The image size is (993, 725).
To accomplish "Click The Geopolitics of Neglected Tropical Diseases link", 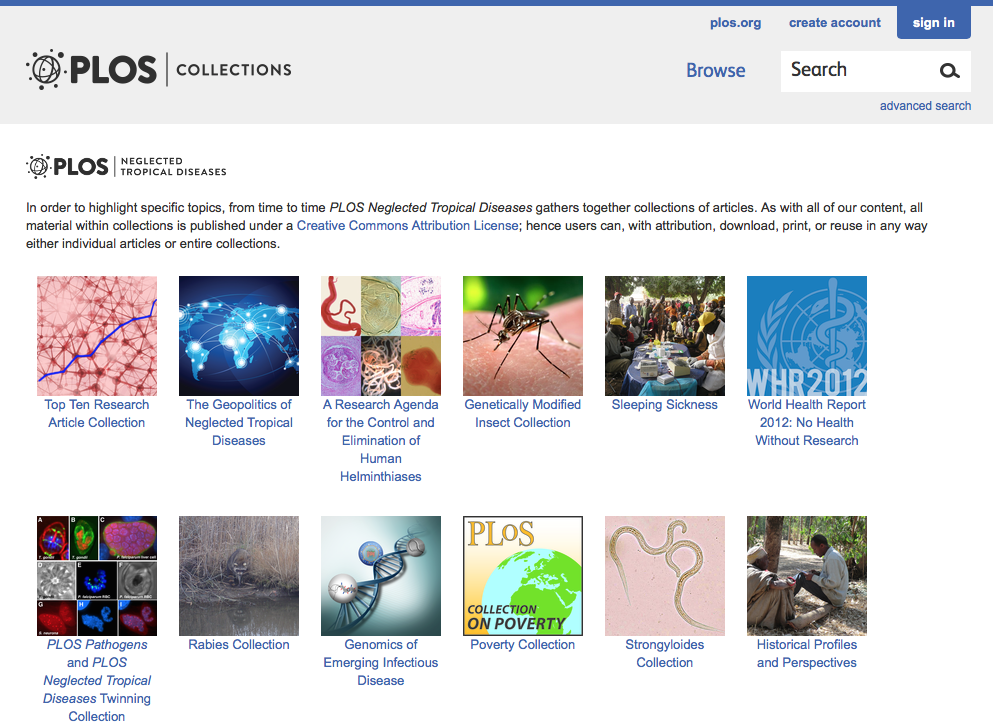I will (239, 422).
